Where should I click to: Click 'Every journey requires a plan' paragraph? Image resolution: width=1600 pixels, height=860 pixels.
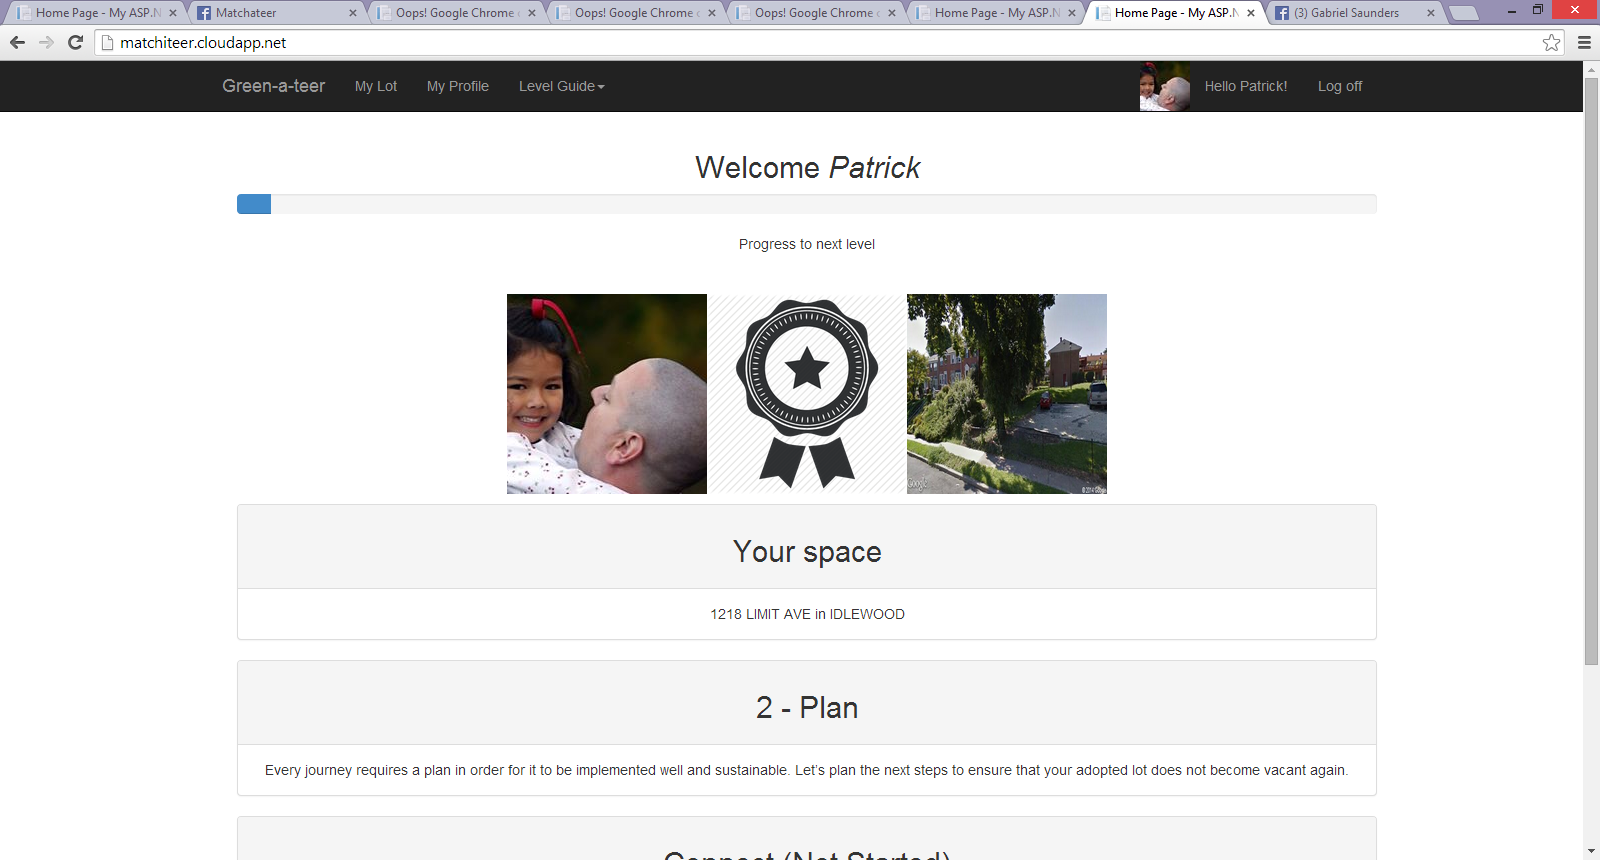(807, 770)
